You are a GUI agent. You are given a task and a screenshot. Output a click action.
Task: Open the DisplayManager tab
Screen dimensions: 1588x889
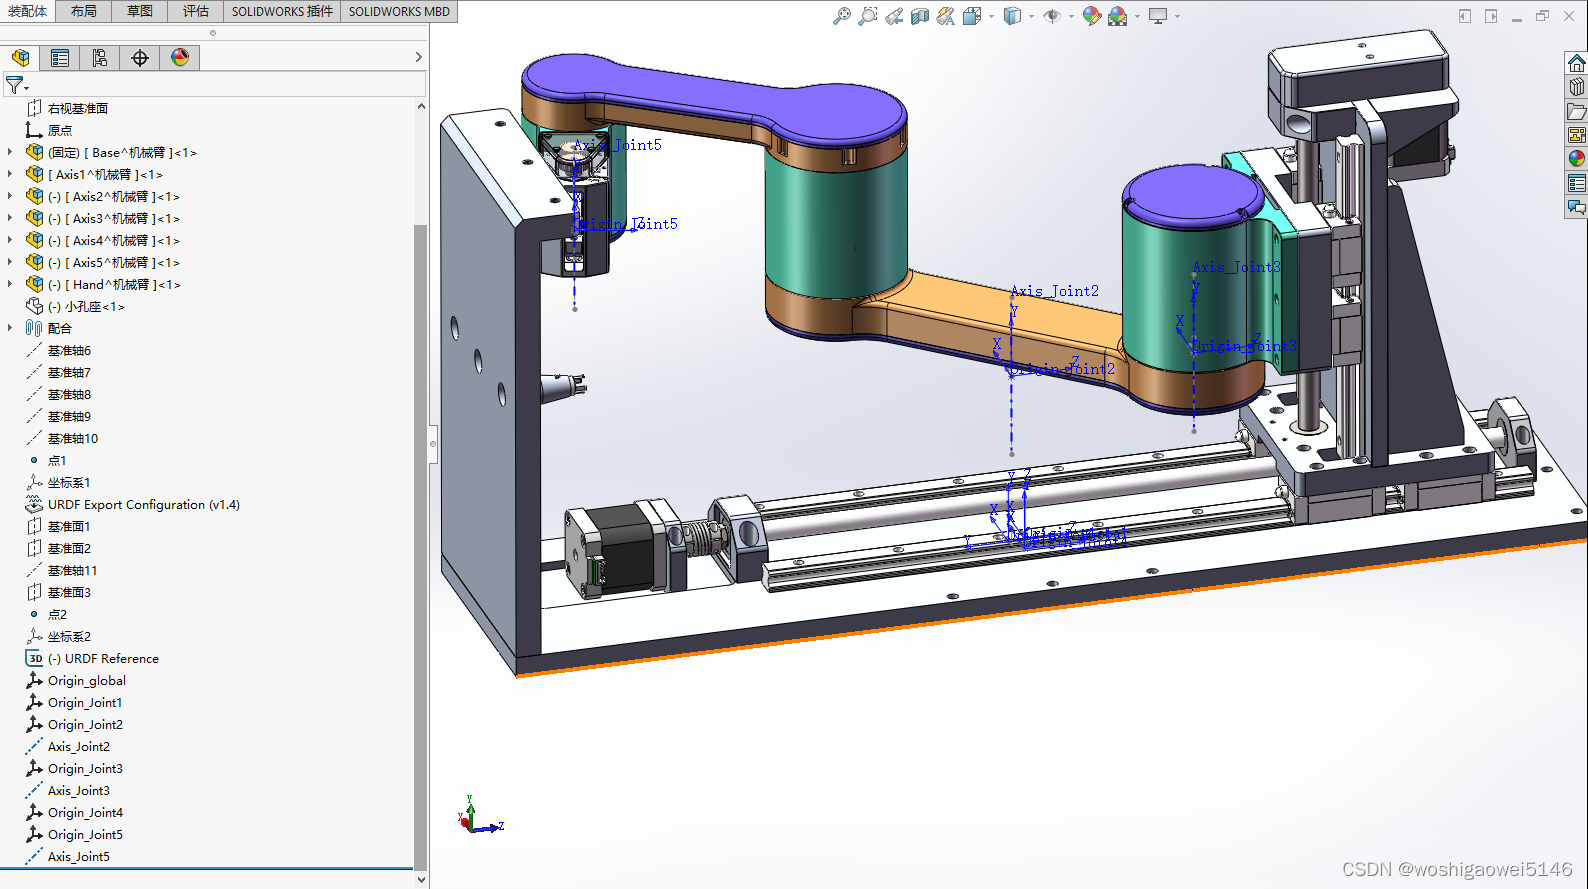(x=180, y=58)
